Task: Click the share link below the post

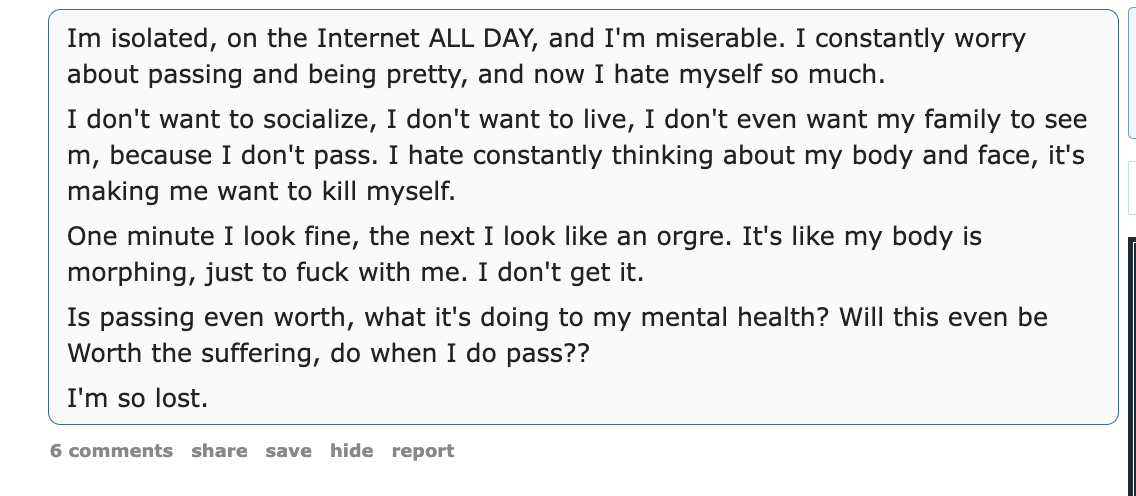Action: pos(219,450)
